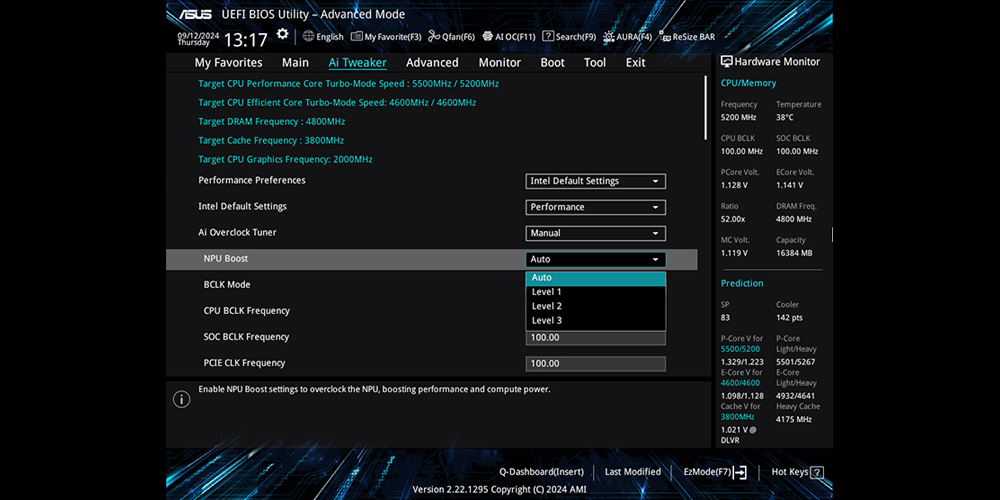The height and width of the screenshot is (500, 1000).
Task: Select NPU Boost row label
Action: [x=226, y=258]
